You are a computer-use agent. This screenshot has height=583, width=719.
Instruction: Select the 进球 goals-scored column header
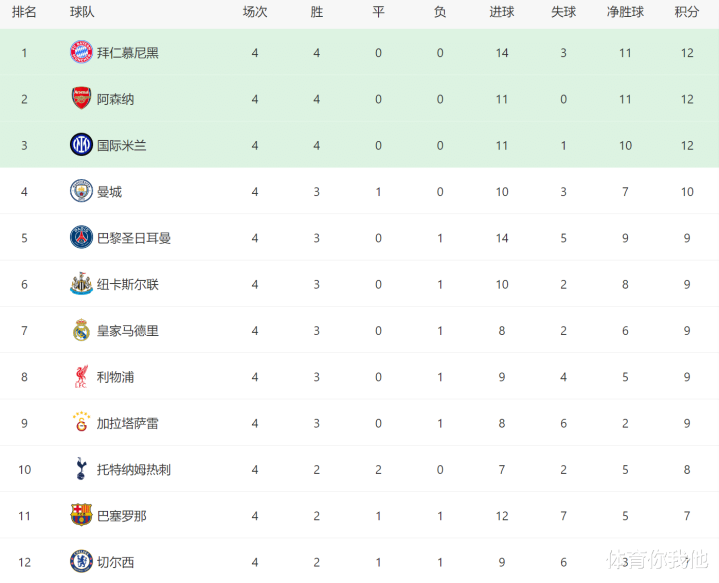[502, 12]
